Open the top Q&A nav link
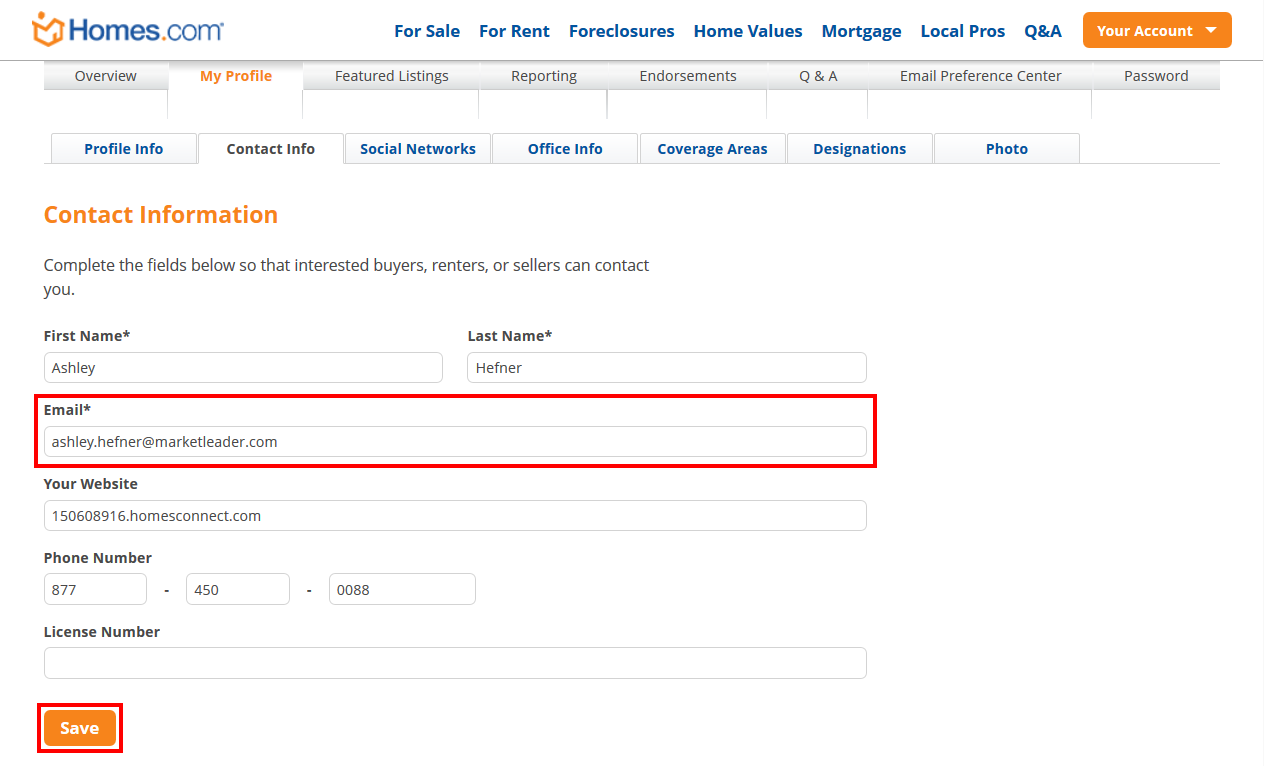Screen dimensions: 1264x766 click(1043, 31)
